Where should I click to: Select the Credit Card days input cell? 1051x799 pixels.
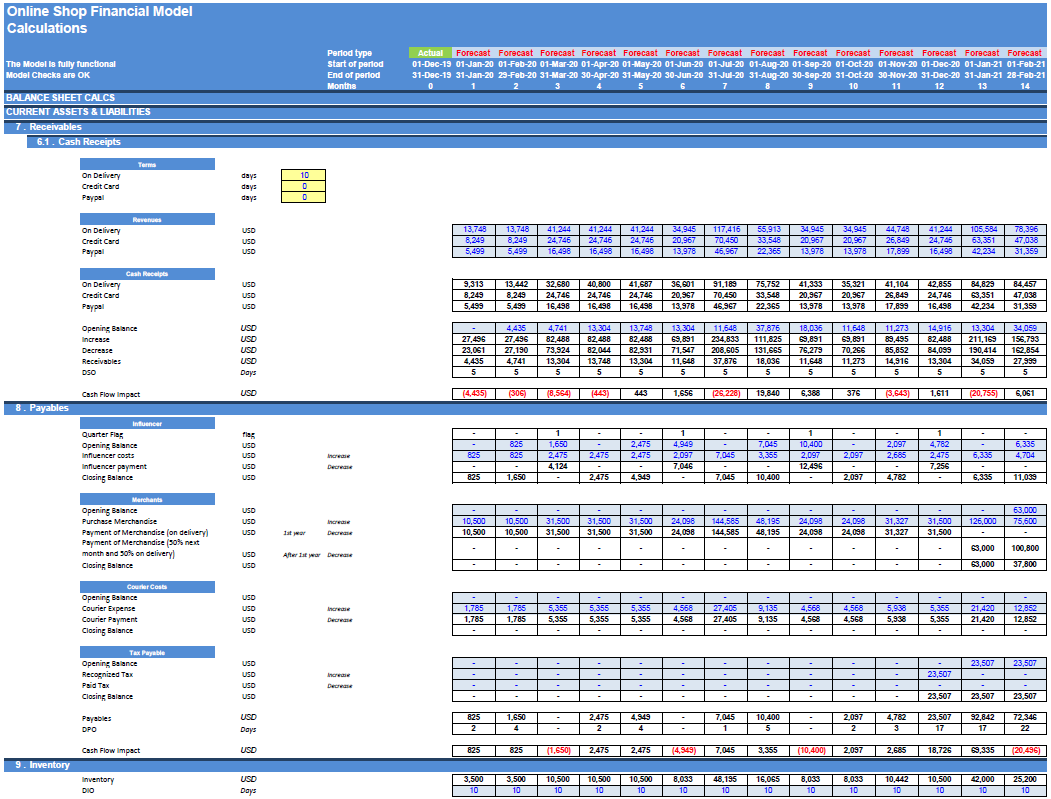pyautogui.click(x=304, y=186)
